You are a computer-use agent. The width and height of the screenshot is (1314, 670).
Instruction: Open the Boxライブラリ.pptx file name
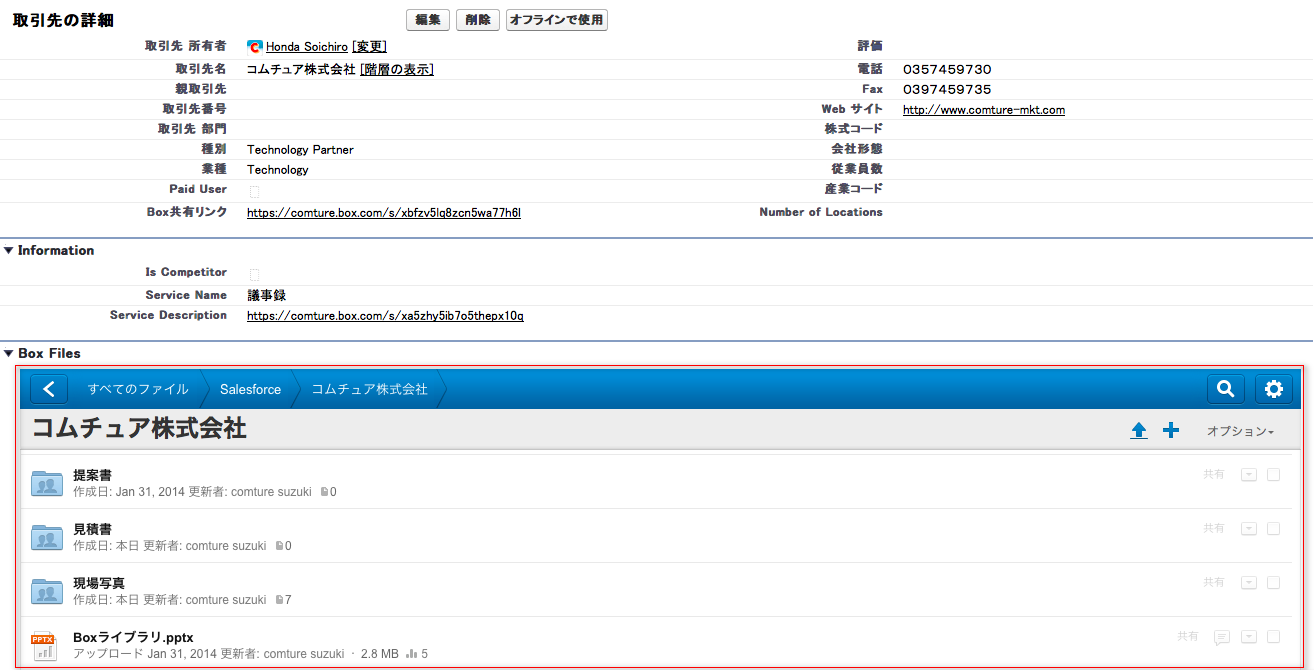coord(133,637)
